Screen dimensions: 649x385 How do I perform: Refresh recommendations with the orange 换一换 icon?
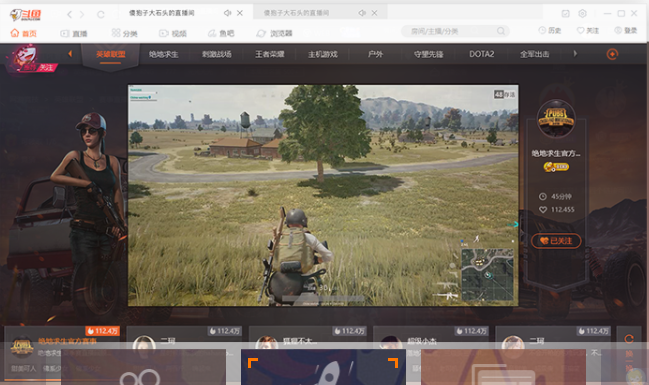pyautogui.click(x=629, y=339)
